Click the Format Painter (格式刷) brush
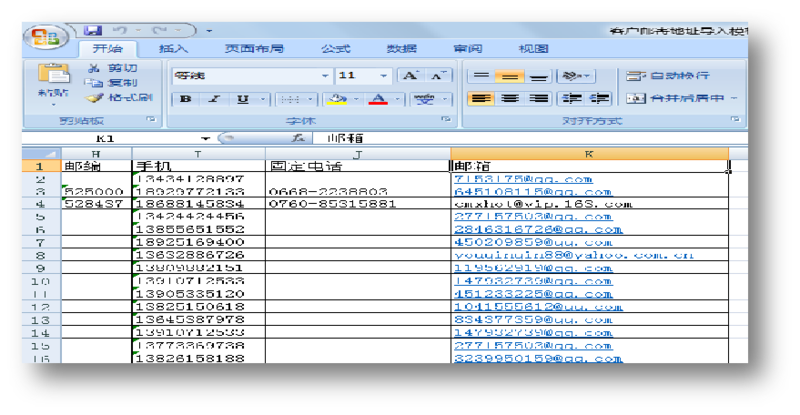800x415 pixels. [x=119, y=97]
